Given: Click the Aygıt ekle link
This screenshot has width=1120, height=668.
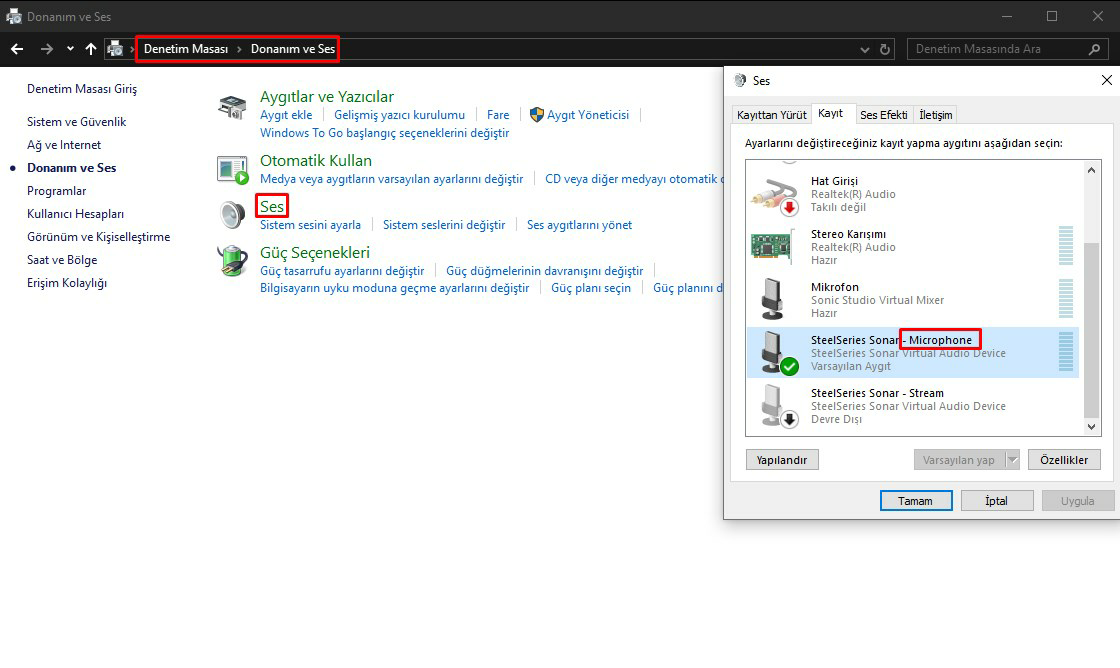Looking at the screenshot, I should coord(286,114).
